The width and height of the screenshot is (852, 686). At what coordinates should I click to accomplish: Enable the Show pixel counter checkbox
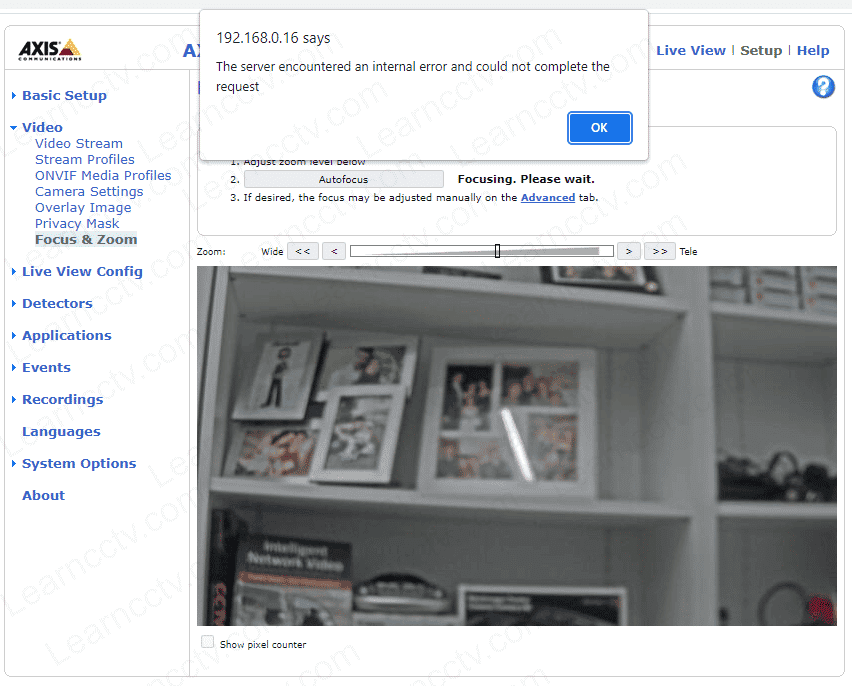208,642
